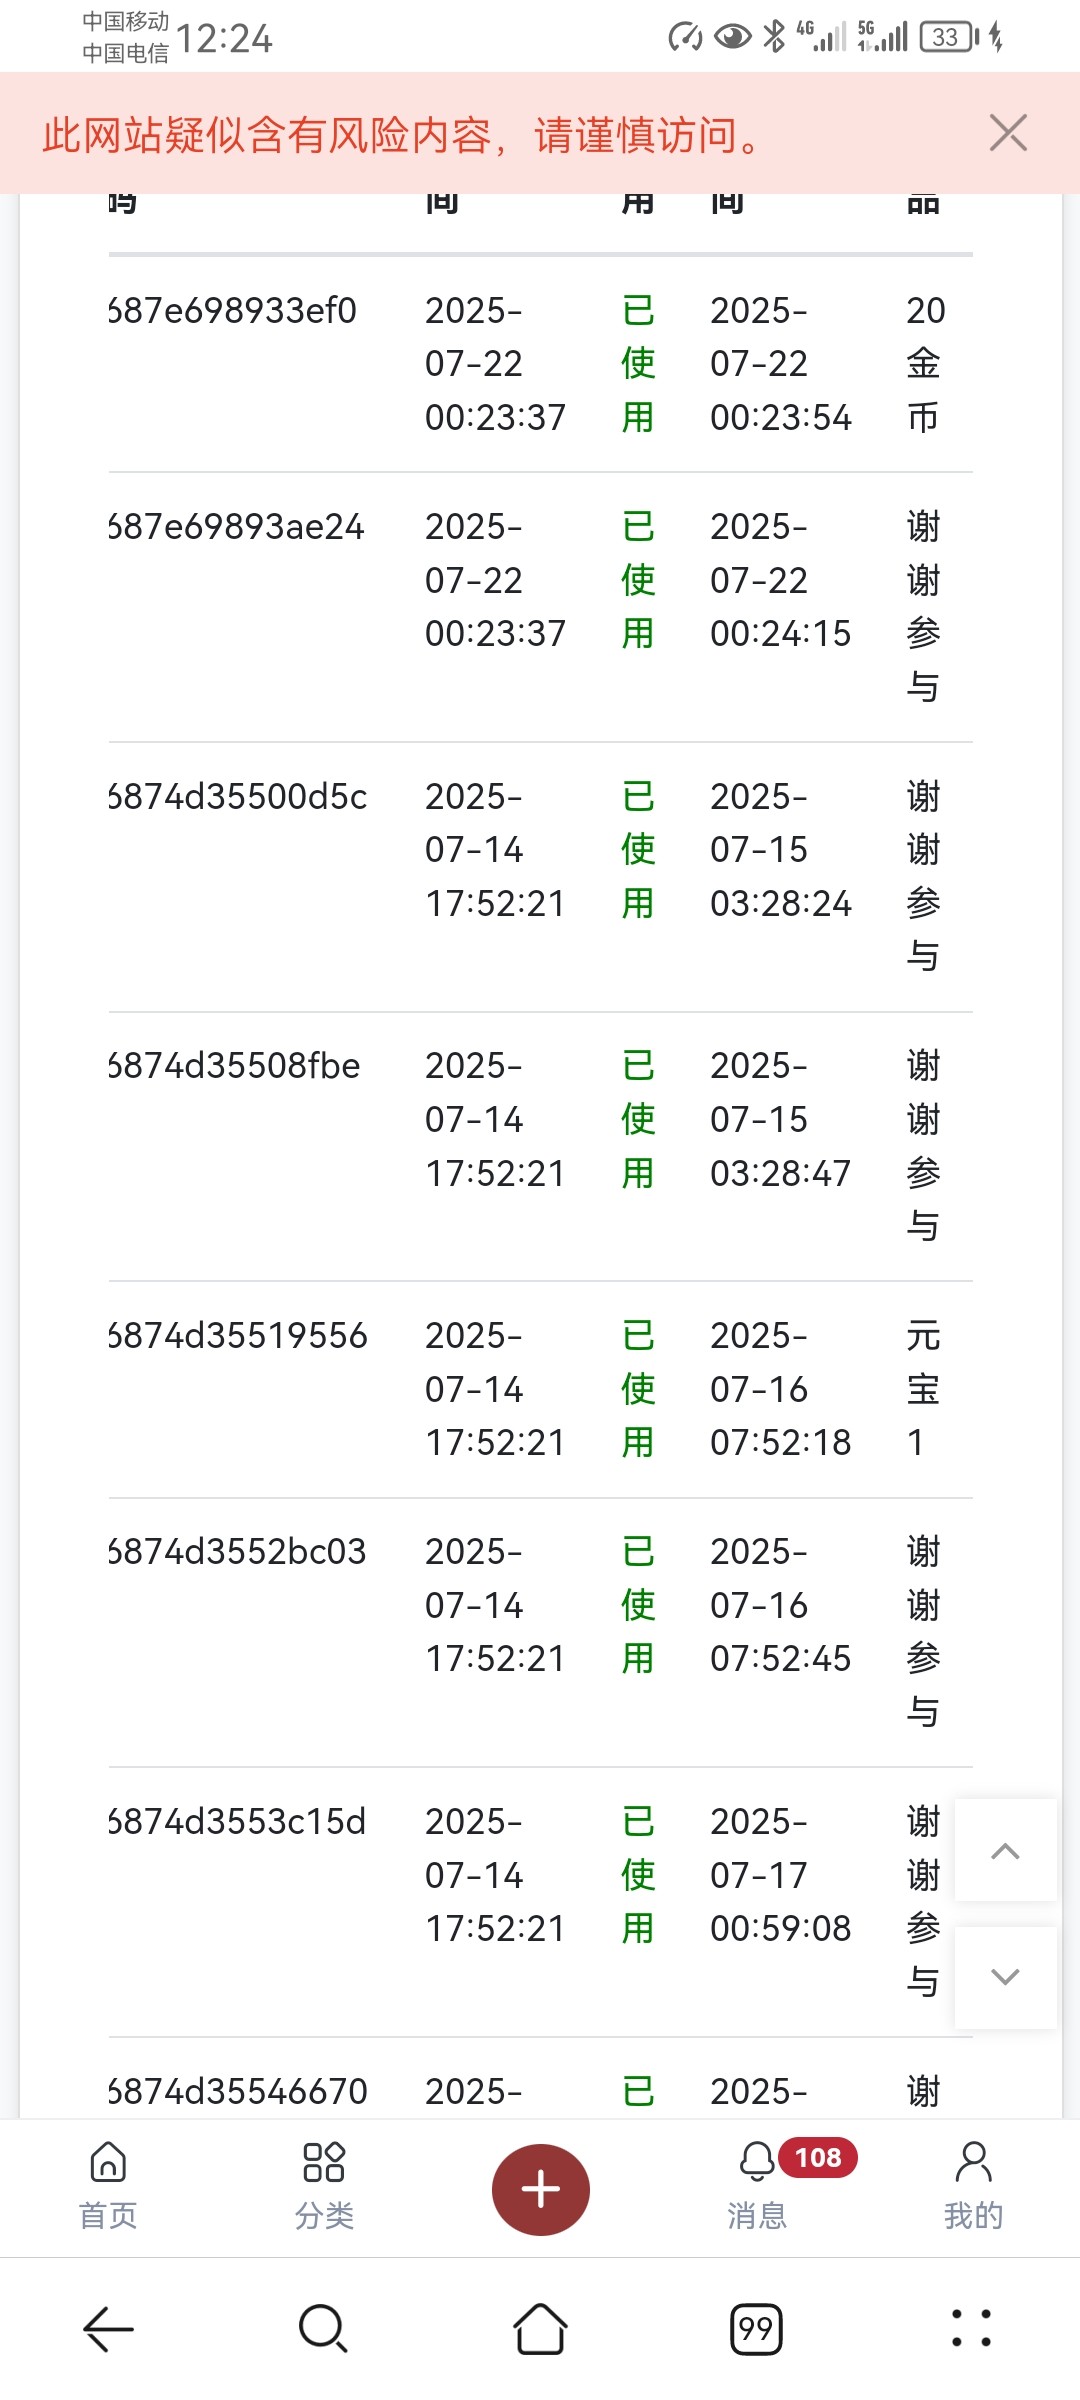This screenshot has height=2400, width=1080.
Task: Tap the 20金币 prize cell
Action: tap(924, 364)
